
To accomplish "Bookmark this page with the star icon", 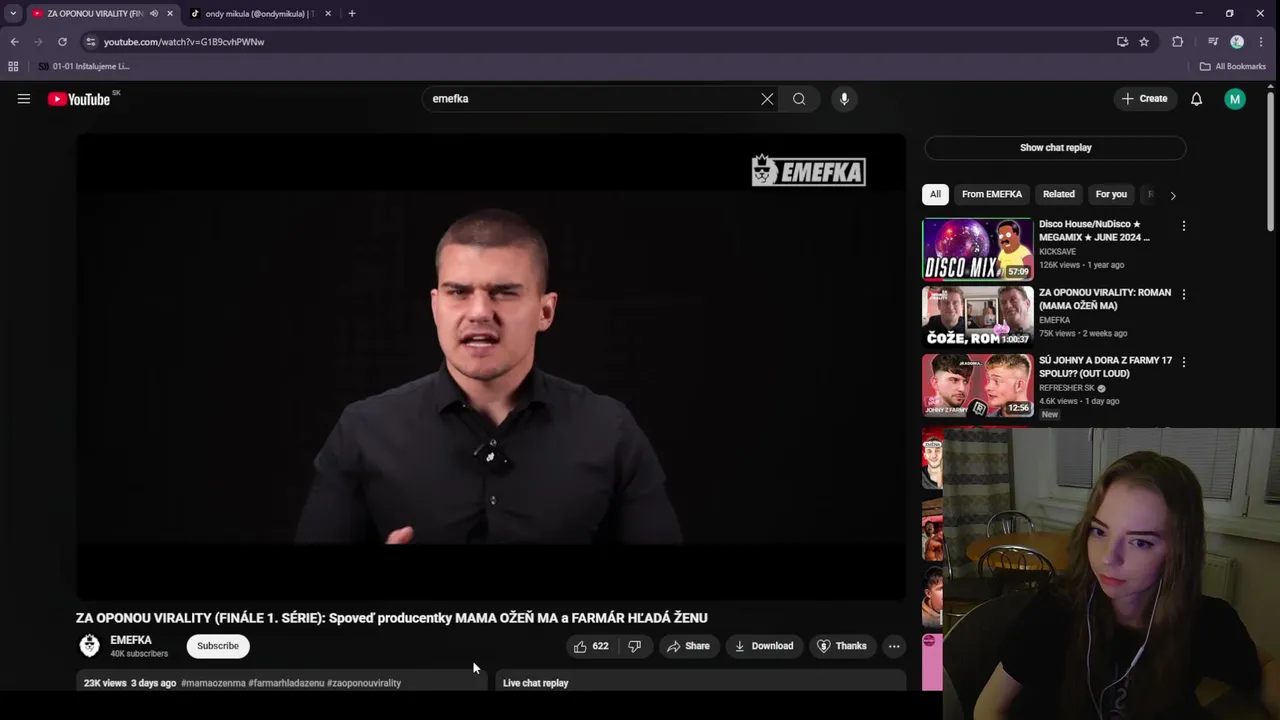I will tap(1144, 42).
